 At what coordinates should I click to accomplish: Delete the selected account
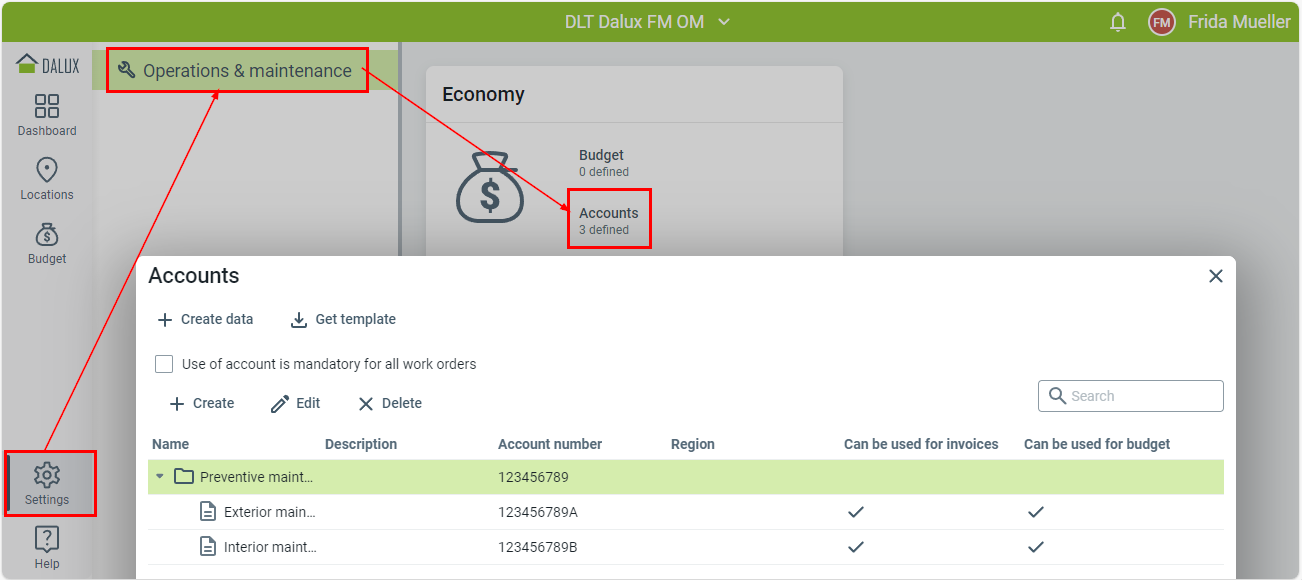(x=390, y=403)
